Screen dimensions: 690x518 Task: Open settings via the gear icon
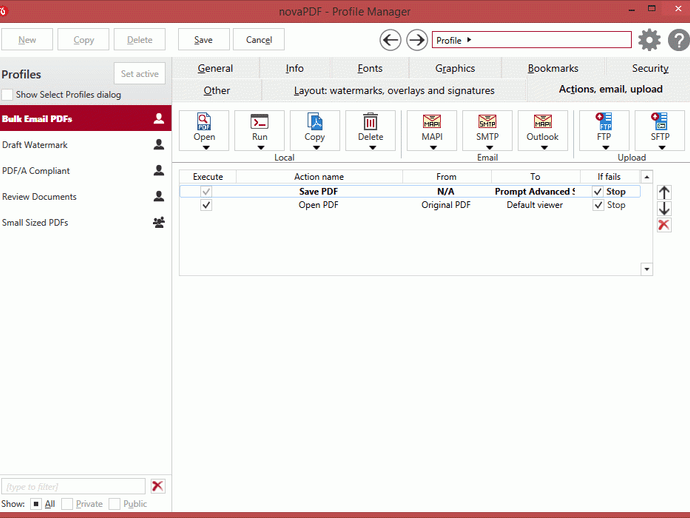point(650,40)
